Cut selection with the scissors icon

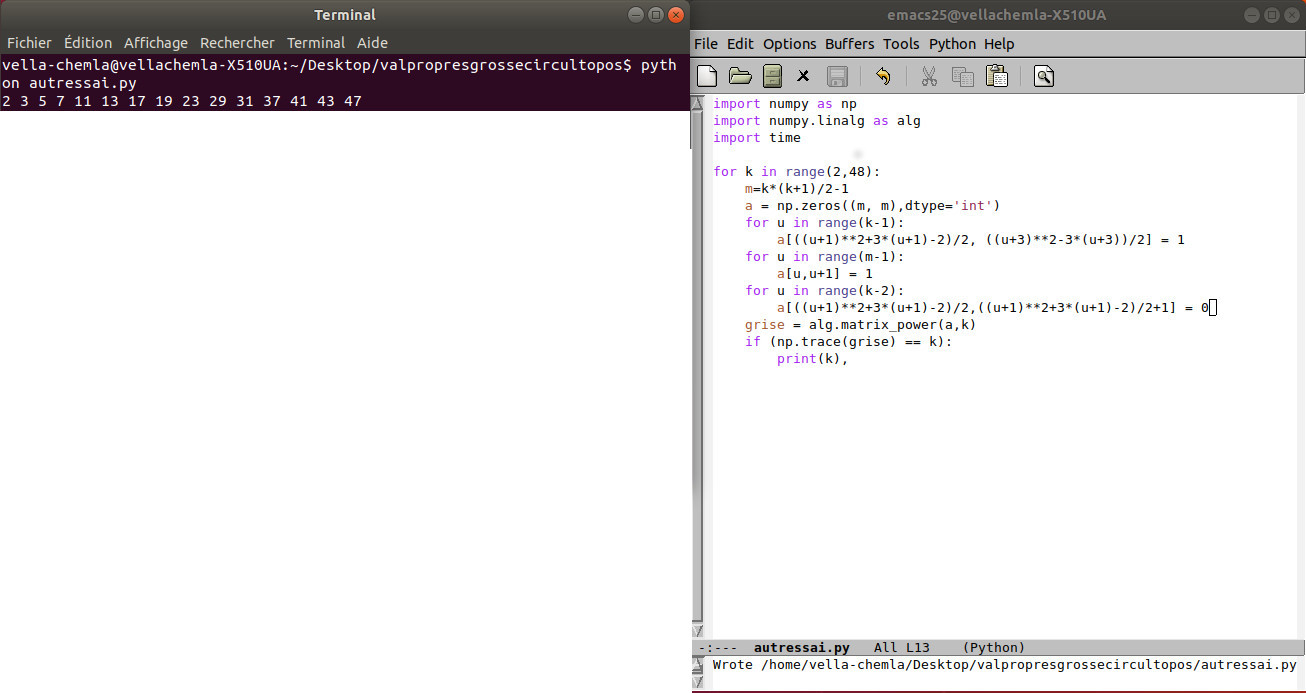pyautogui.click(x=929, y=76)
